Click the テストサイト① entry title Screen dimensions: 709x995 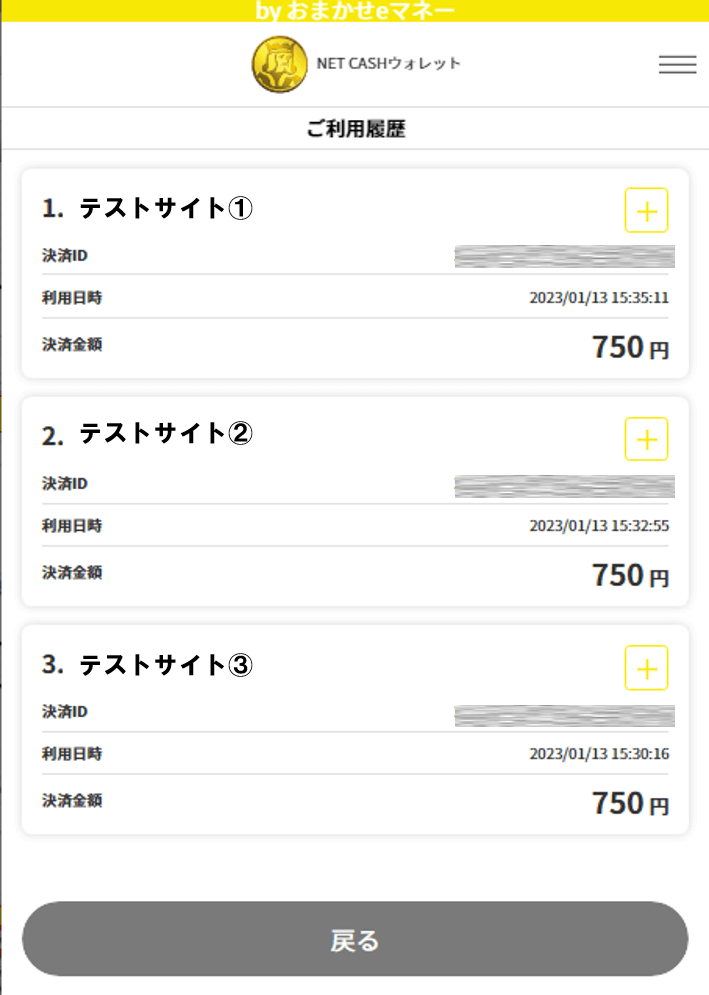(x=166, y=209)
